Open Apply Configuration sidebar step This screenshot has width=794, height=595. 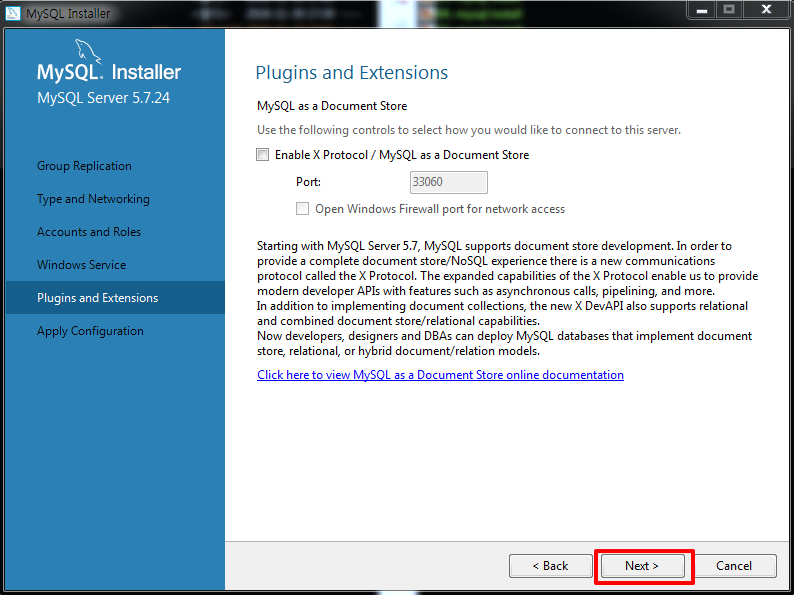[90, 331]
